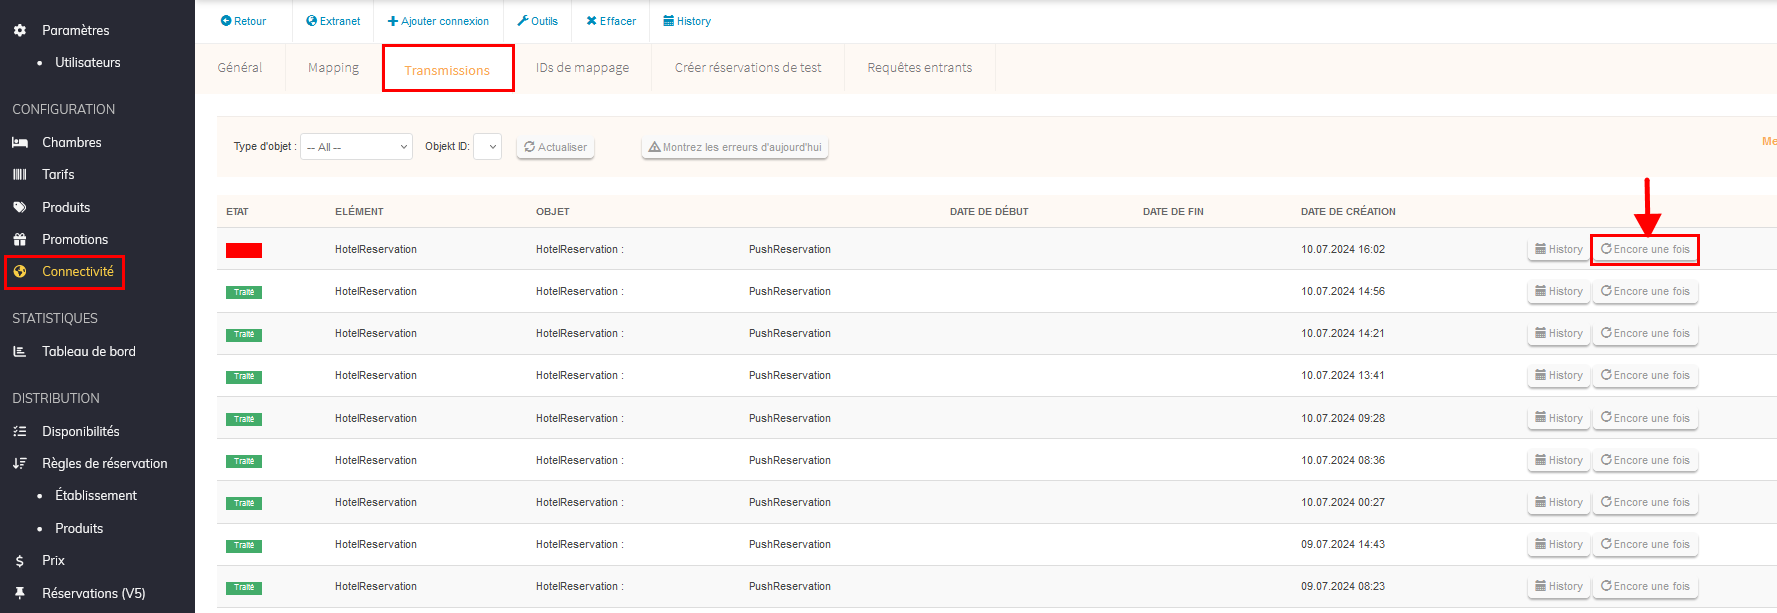Open History for the 10.07.2024 14:56 row

(x=1559, y=292)
